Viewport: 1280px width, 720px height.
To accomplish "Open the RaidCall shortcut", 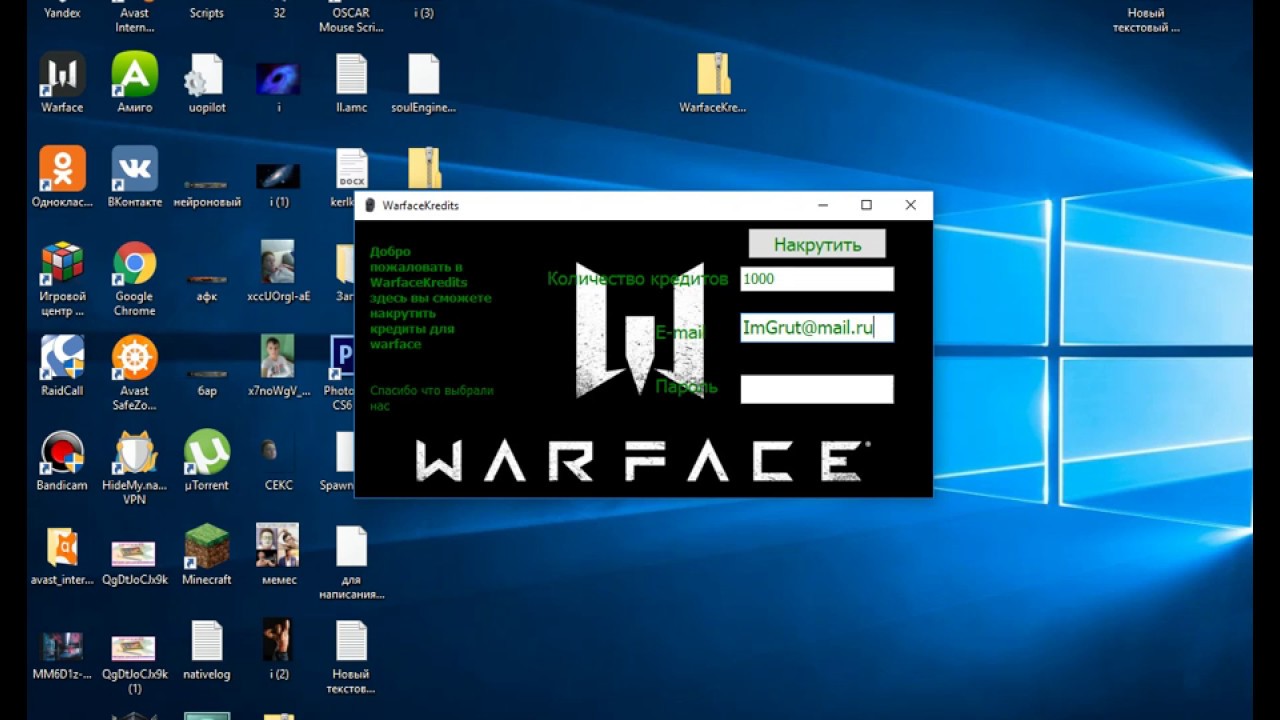I will click(62, 367).
